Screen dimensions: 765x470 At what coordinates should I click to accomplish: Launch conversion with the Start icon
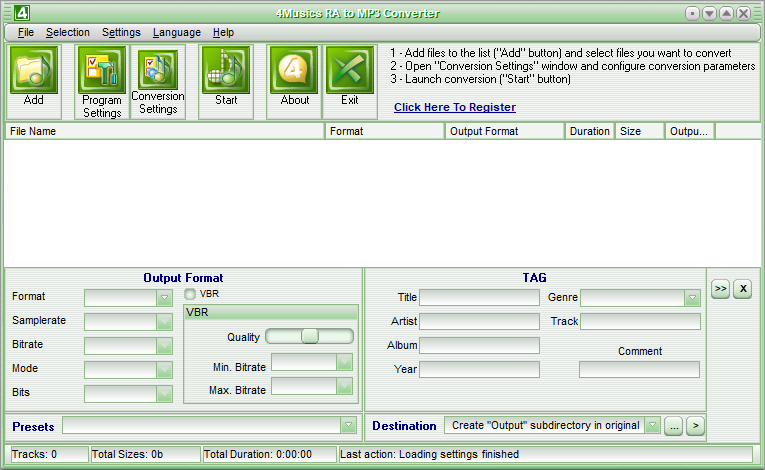(x=226, y=70)
